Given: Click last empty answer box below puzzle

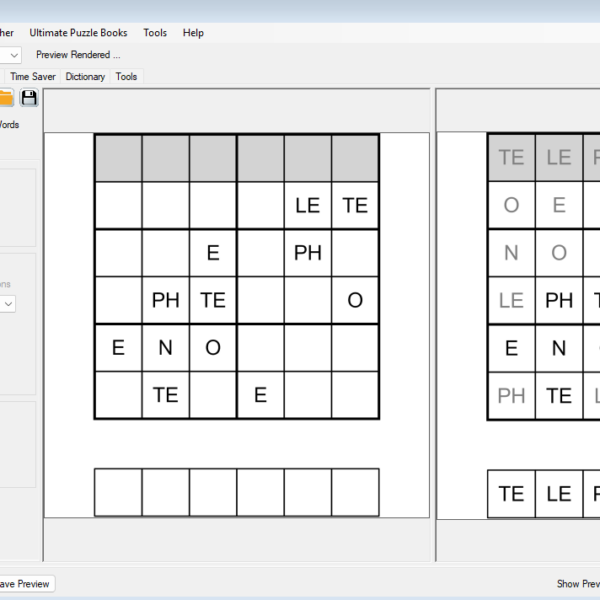Looking at the screenshot, I should (x=355, y=492).
